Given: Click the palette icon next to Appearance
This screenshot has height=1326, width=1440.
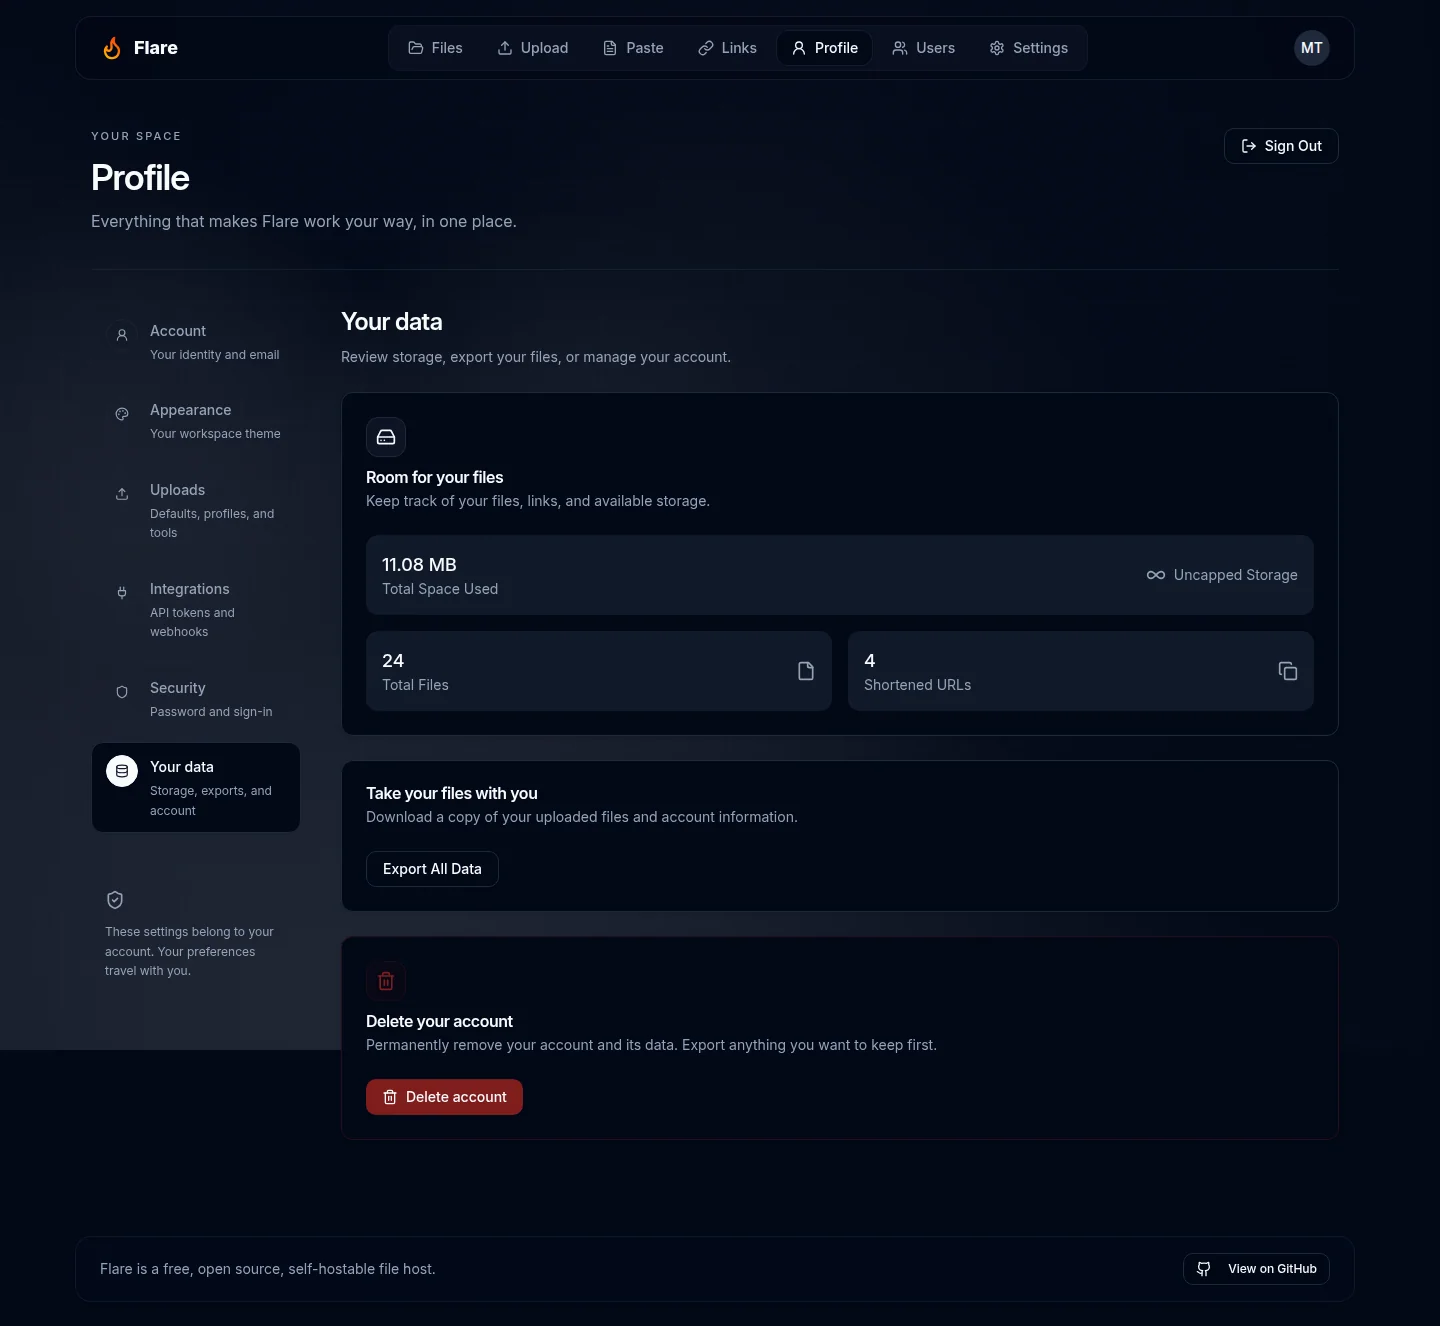Looking at the screenshot, I should (122, 414).
